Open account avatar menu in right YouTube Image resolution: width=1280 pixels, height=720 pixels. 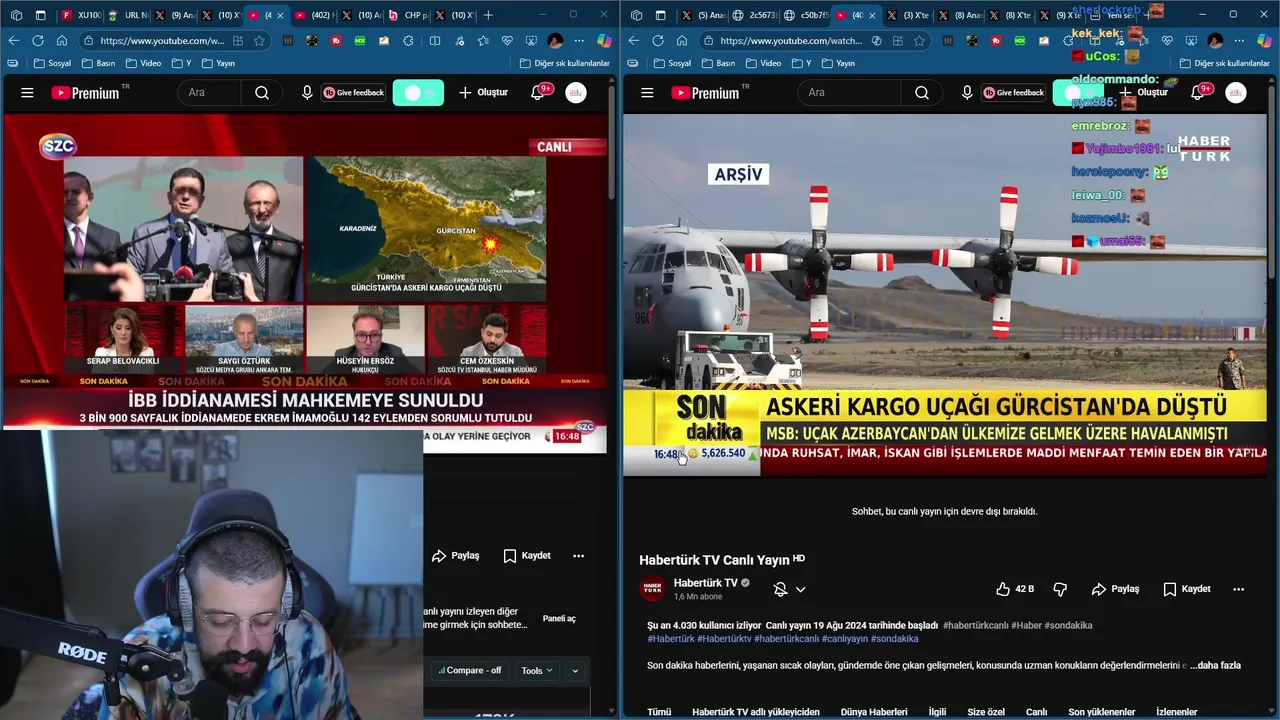[1236, 93]
